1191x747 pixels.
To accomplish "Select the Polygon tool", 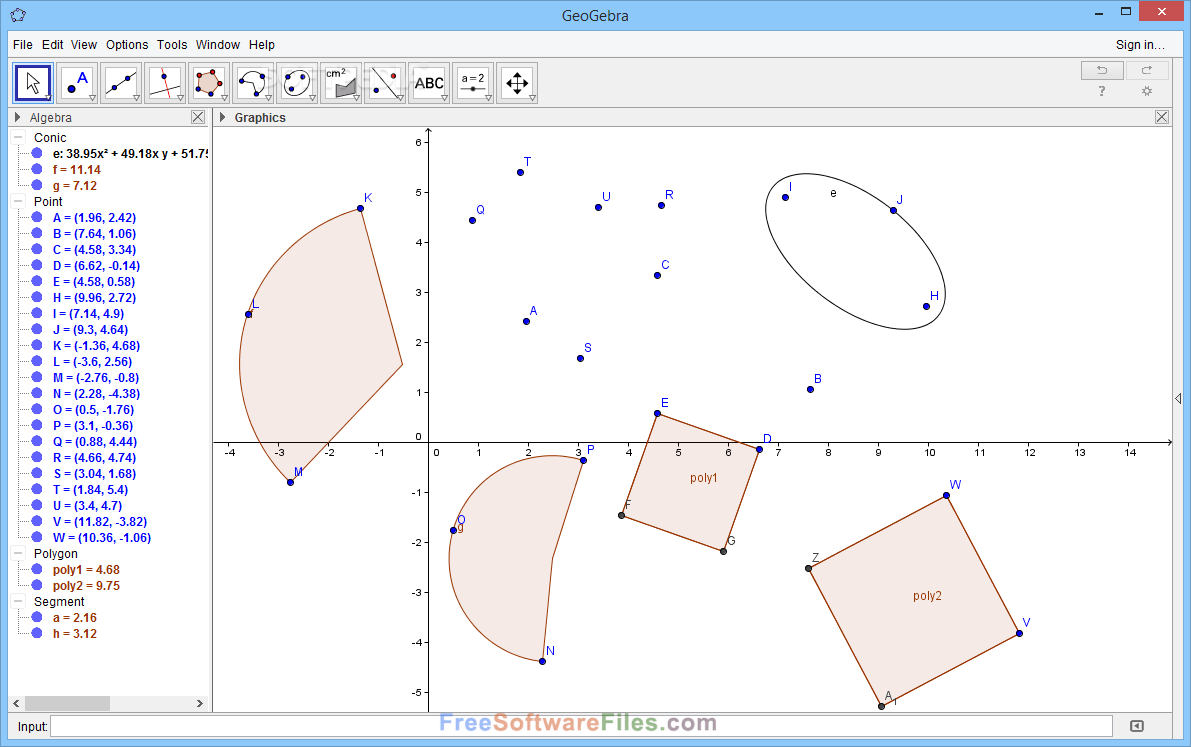I will point(207,83).
